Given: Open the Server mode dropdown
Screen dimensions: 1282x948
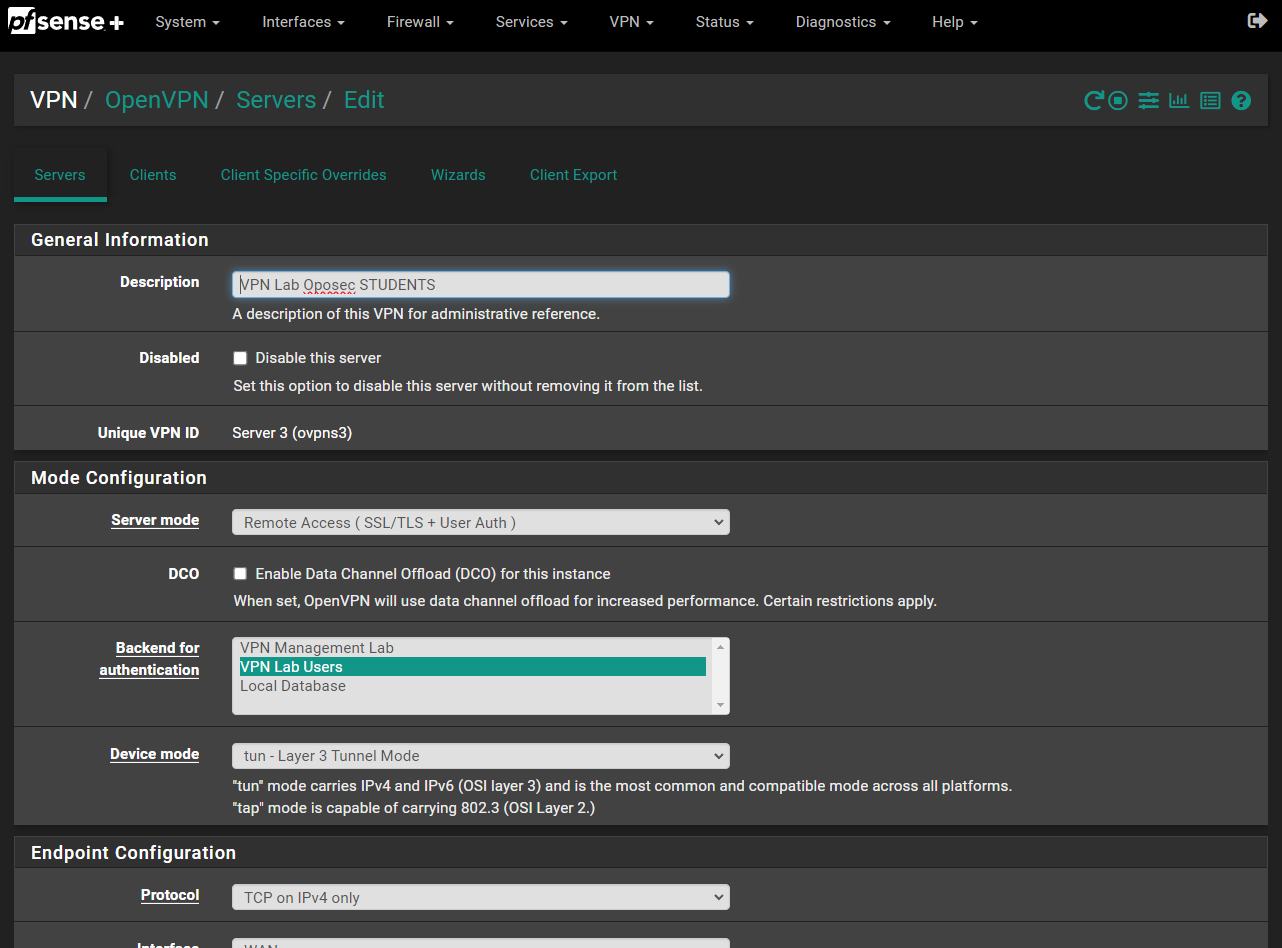Looking at the screenshot, I should click(x=481, y=522).
